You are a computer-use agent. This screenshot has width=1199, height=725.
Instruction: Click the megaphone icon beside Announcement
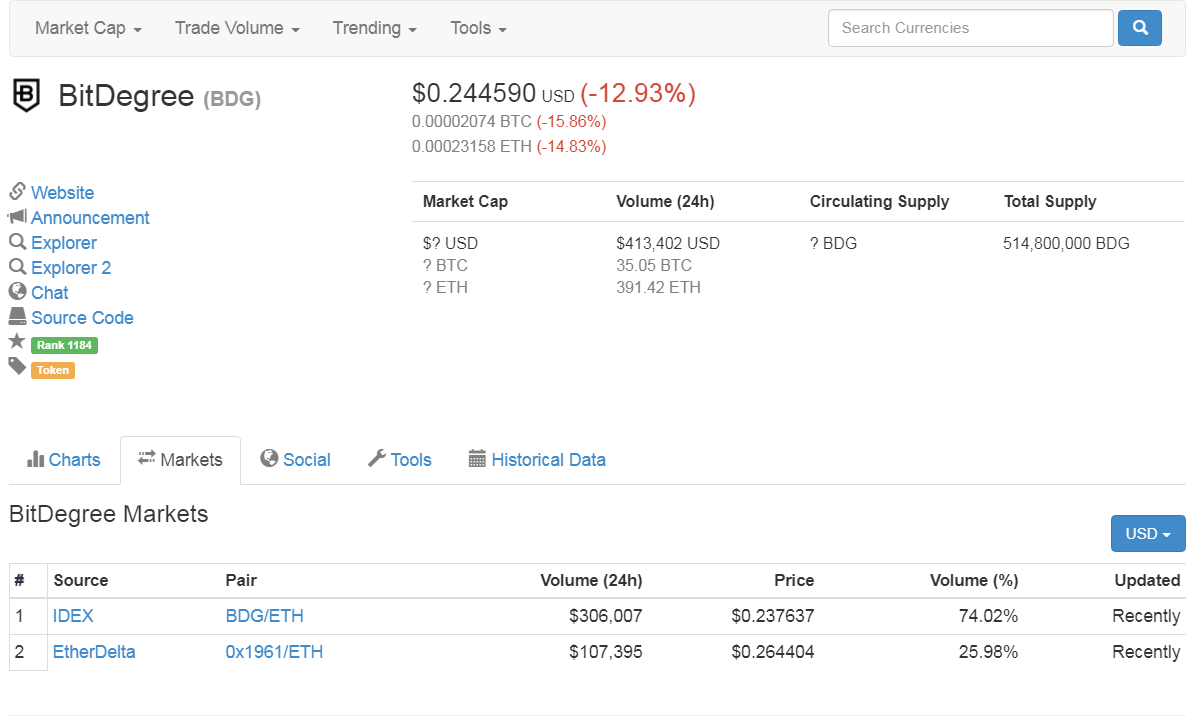[x=18, y=216]
